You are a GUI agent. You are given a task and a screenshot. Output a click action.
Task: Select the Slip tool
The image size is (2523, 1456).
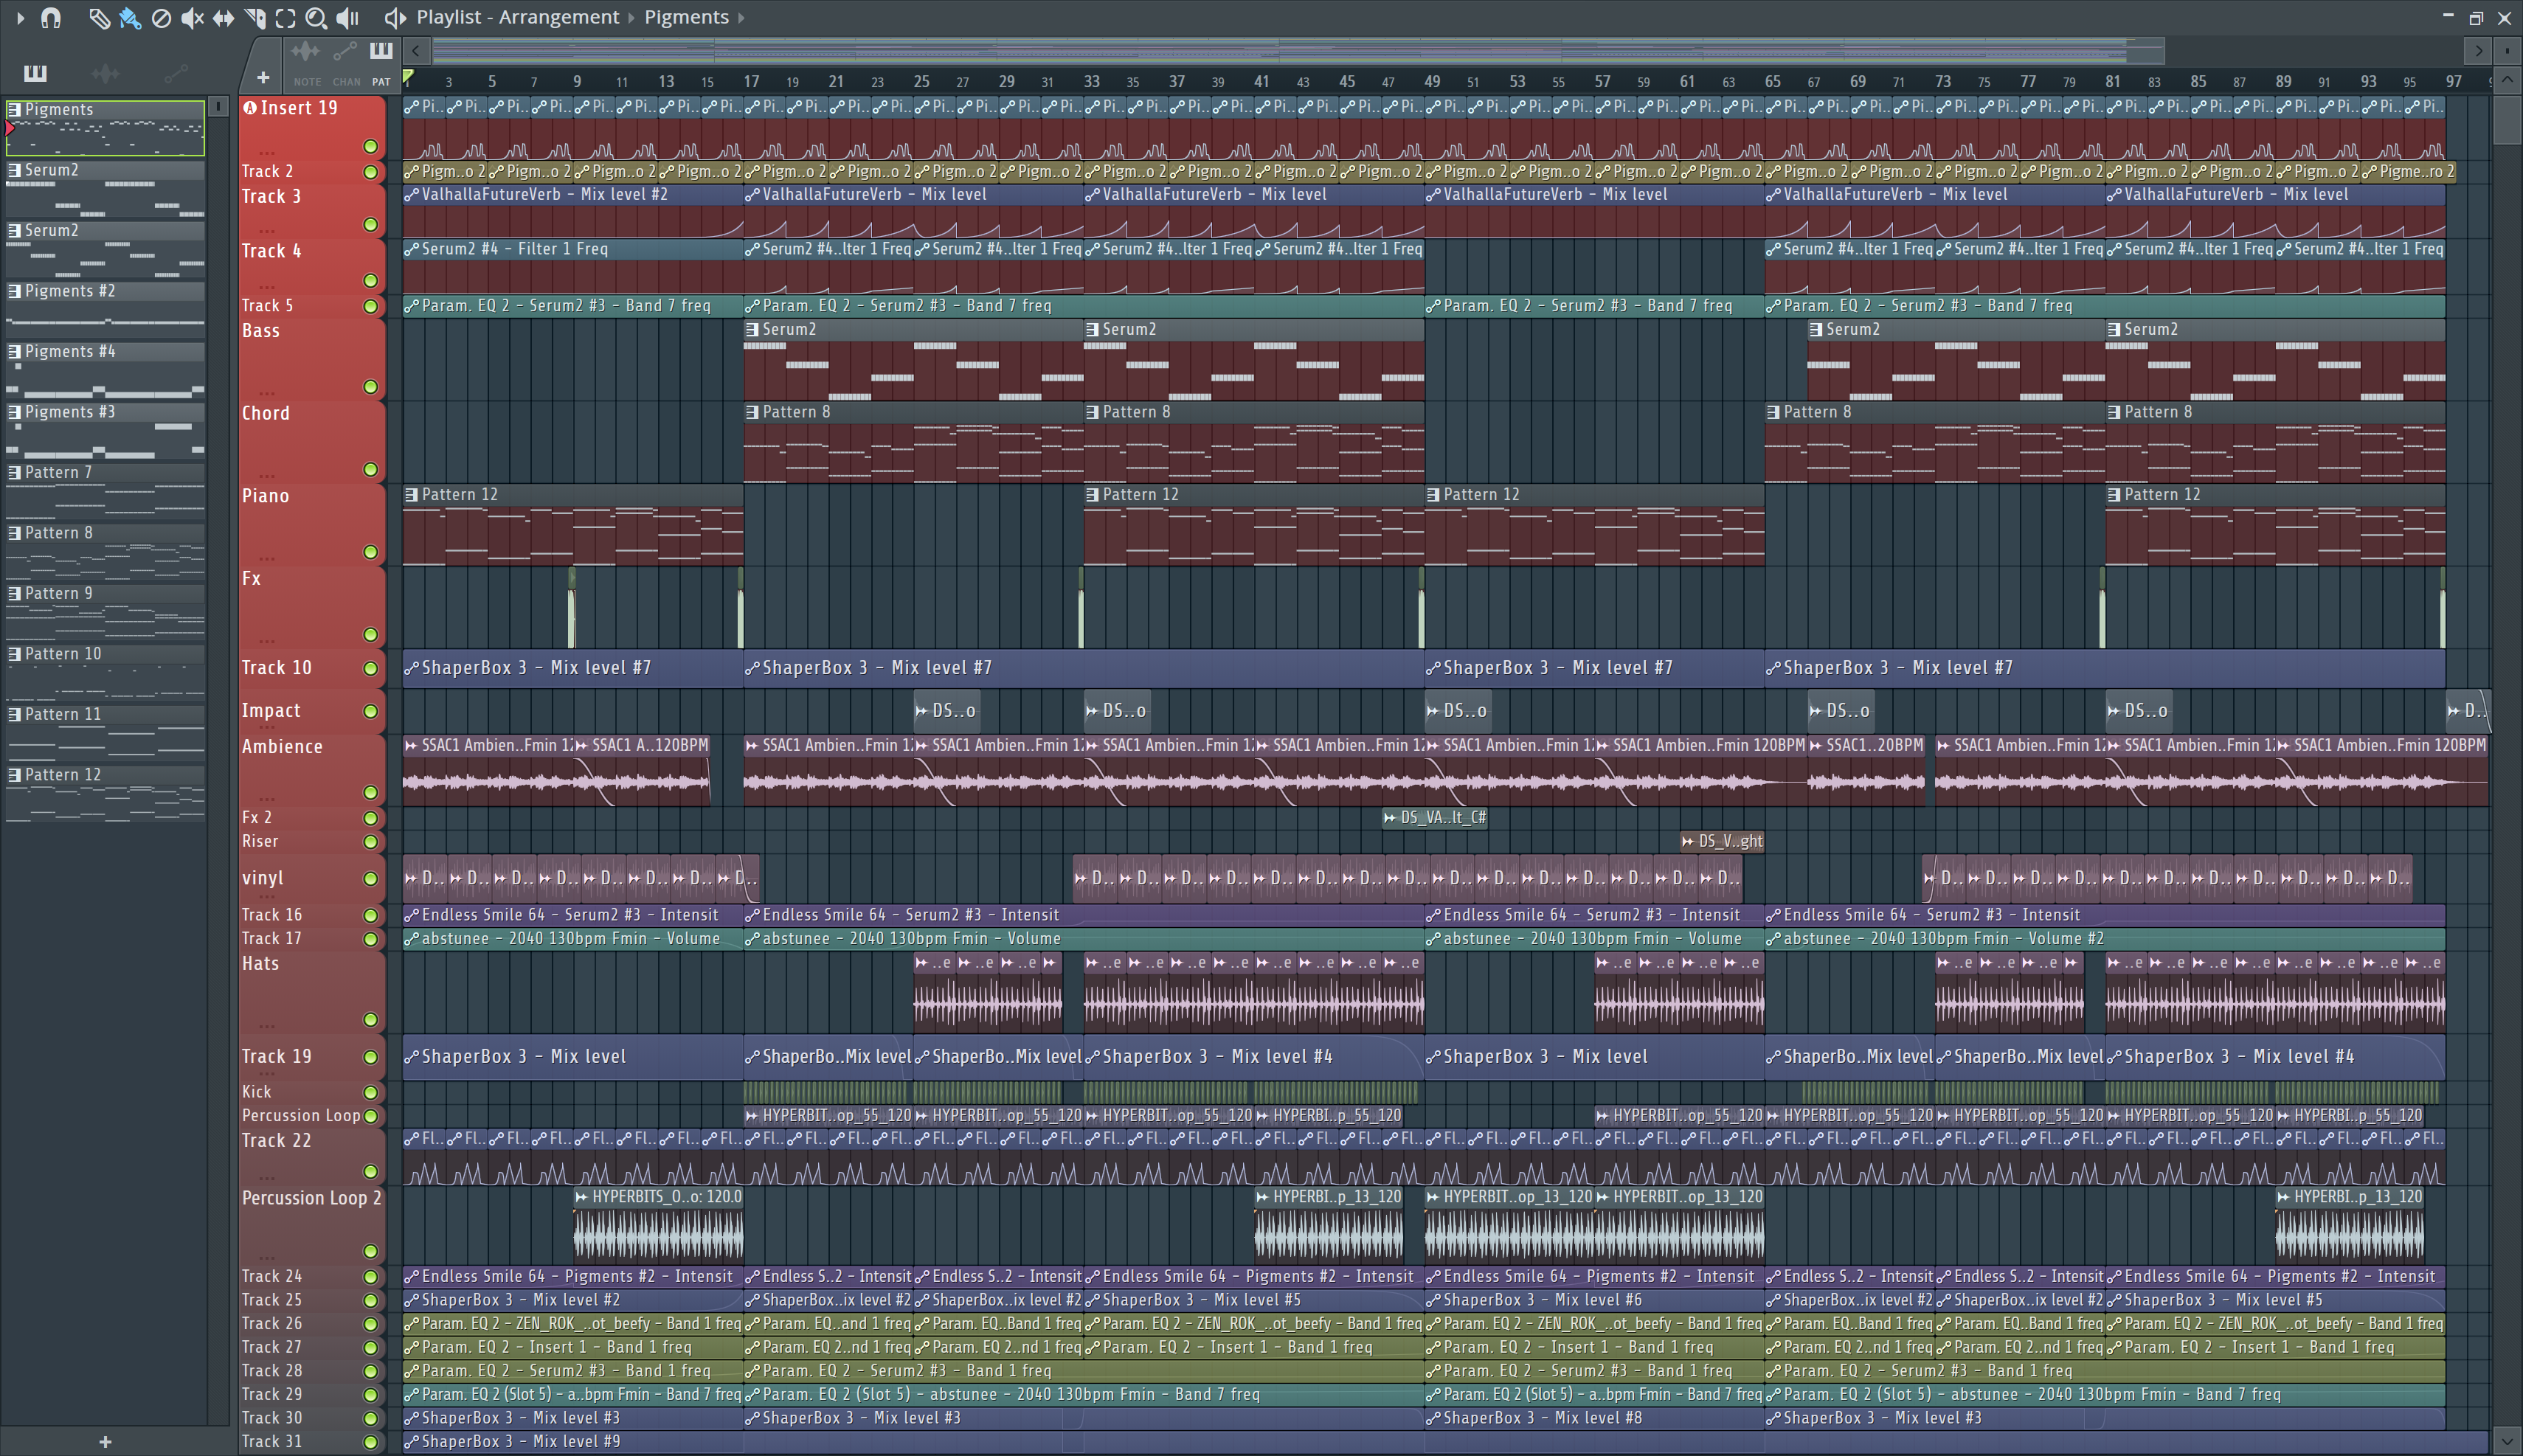point(223,18)
